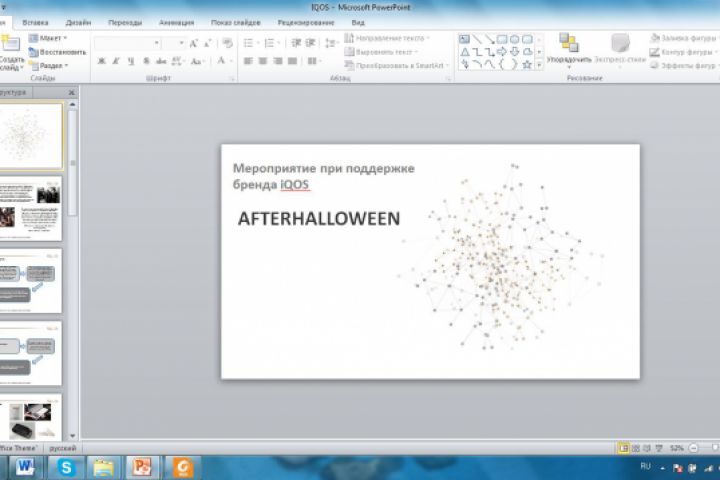Increase font size with large A icon
Screen dimensions: 720x480
point(194,43)
